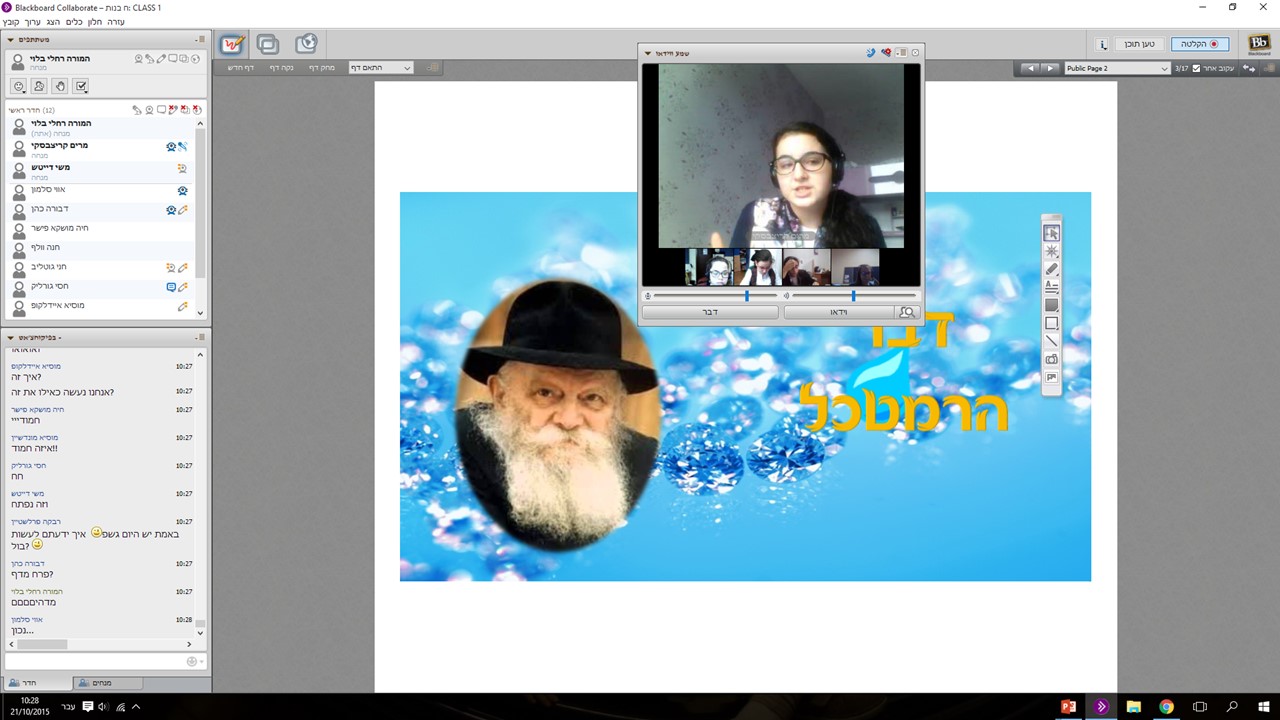1280x720 pixels.
Task: Toggle the דבר talk button
Action: 709,312
